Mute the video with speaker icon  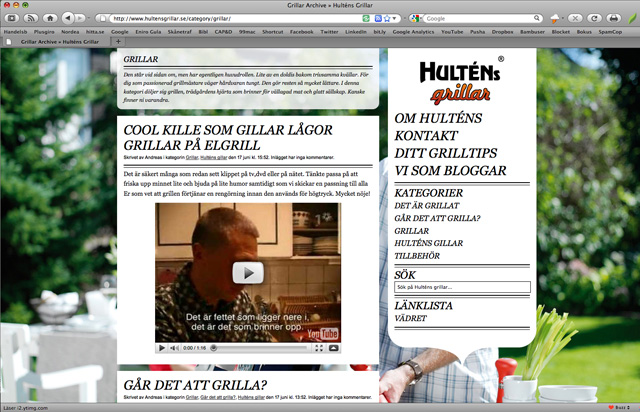coord(174,348)
